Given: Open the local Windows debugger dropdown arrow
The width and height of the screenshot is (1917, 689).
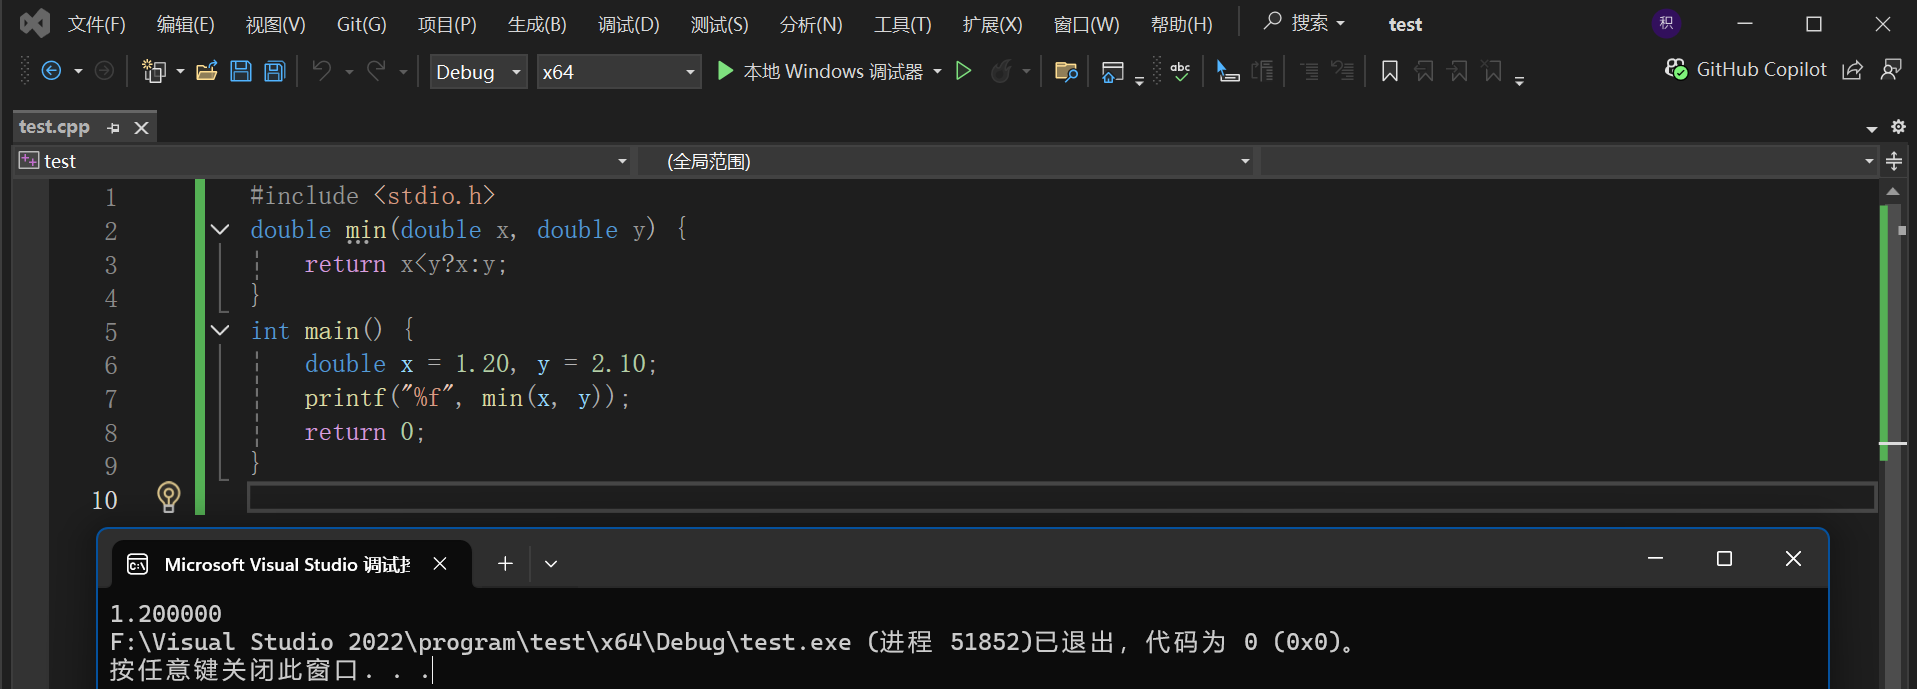Looking at the screenshot, I should pyautogui.click(x=937, y=72).
